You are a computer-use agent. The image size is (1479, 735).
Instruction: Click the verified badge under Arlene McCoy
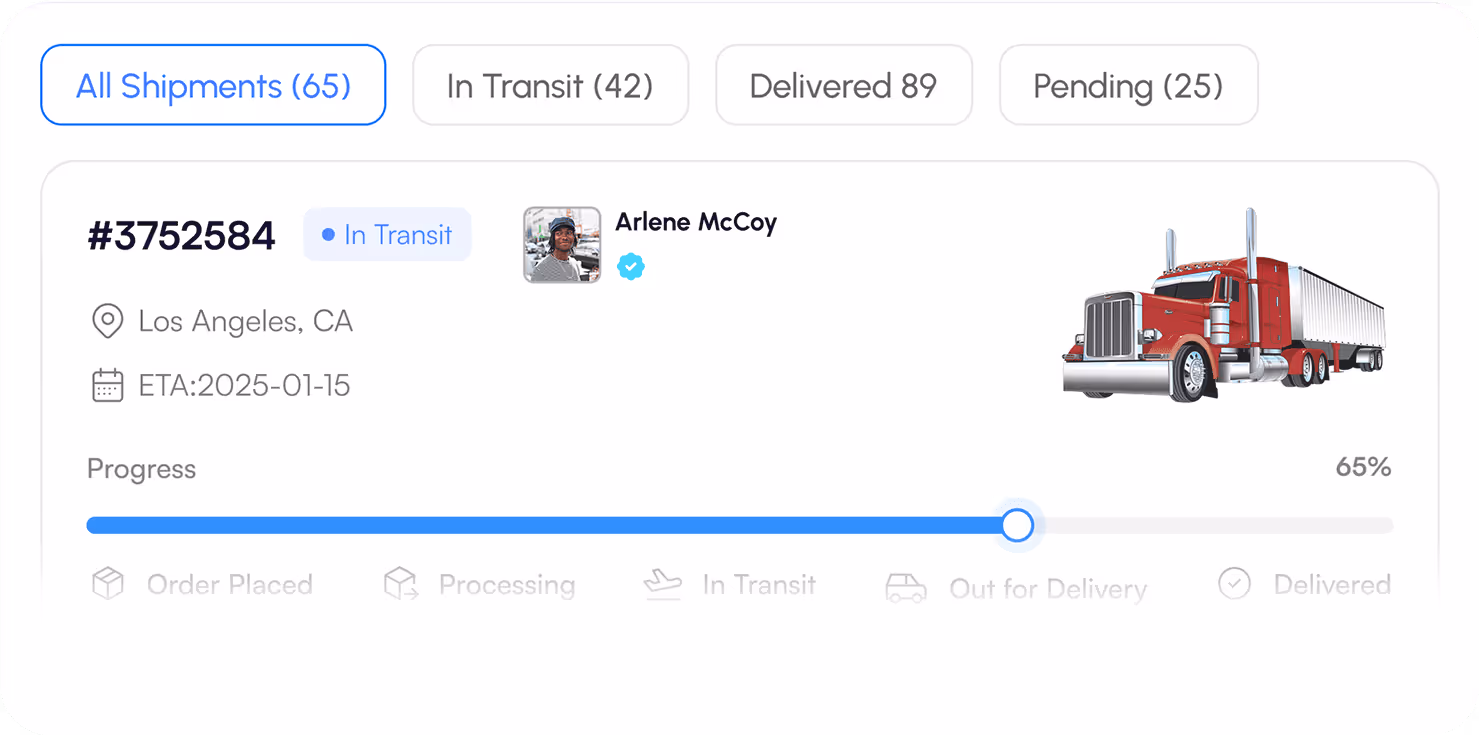630,267
